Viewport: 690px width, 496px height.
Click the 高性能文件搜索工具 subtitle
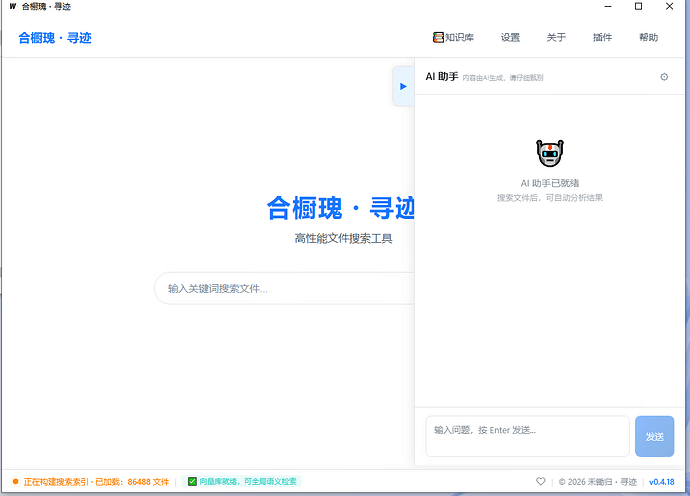343,239
